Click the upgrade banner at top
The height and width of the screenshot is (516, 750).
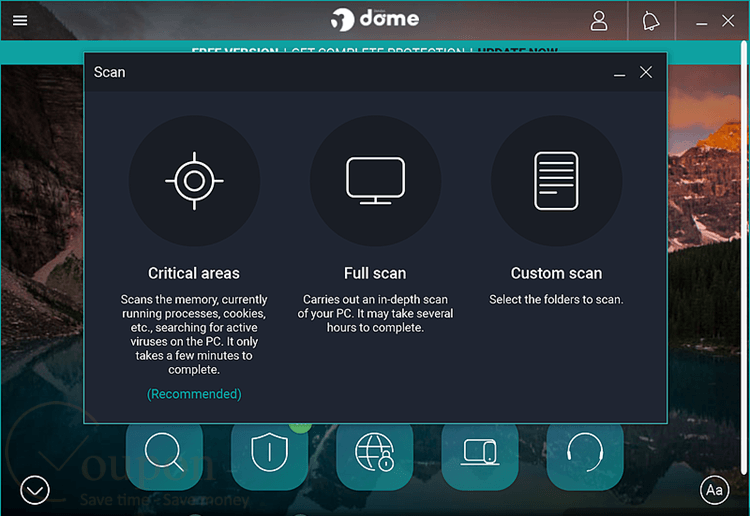point(375,49)
